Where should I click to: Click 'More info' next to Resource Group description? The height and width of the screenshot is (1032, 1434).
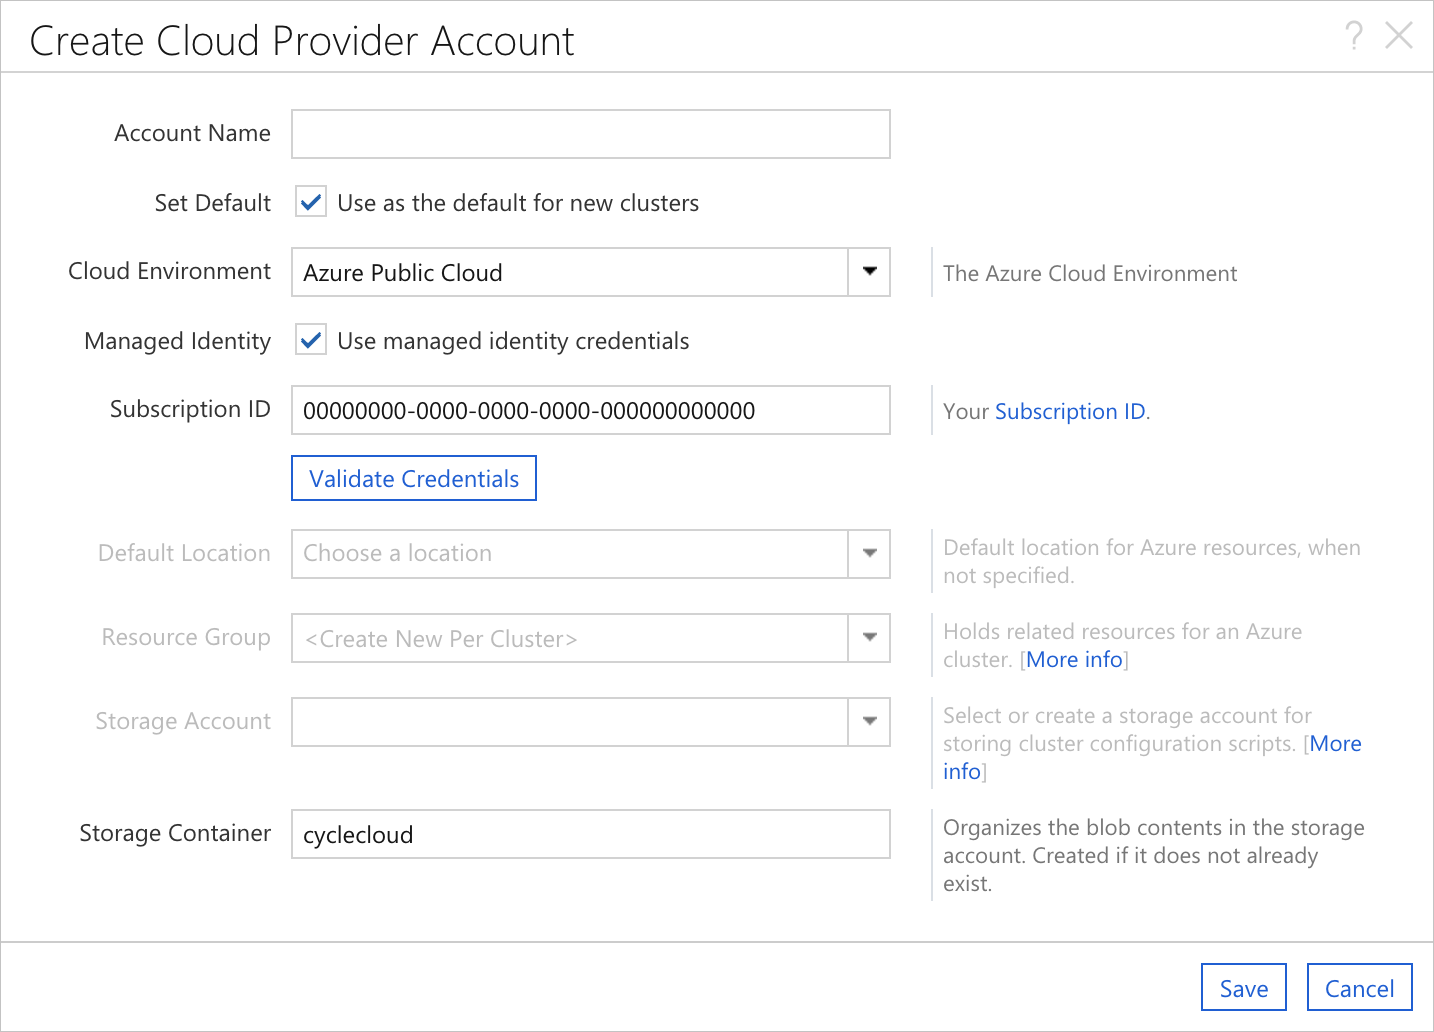tap(1073, 659)
